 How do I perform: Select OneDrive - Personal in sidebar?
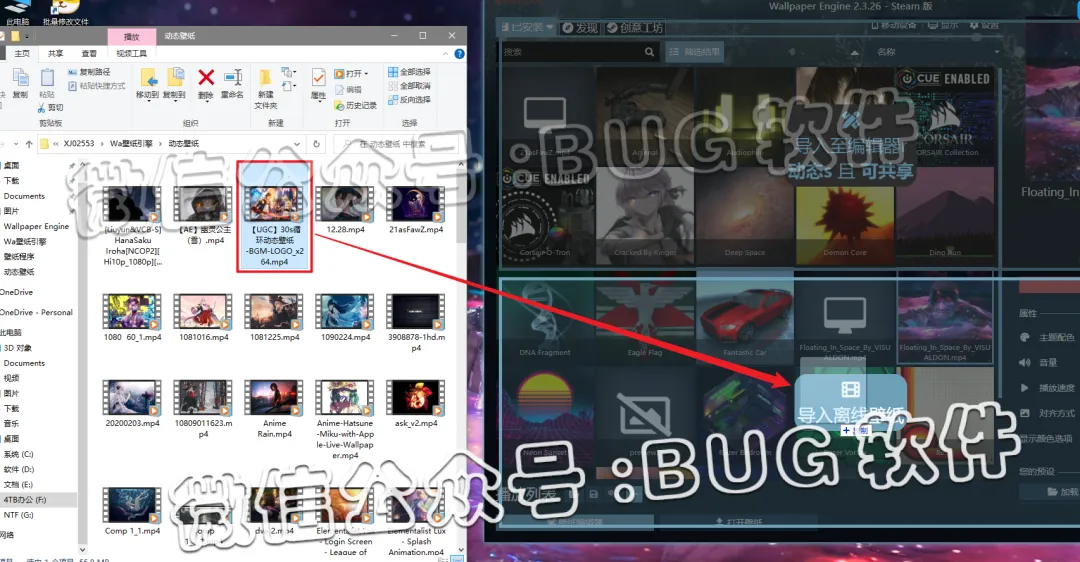click(x=37, y=312)
